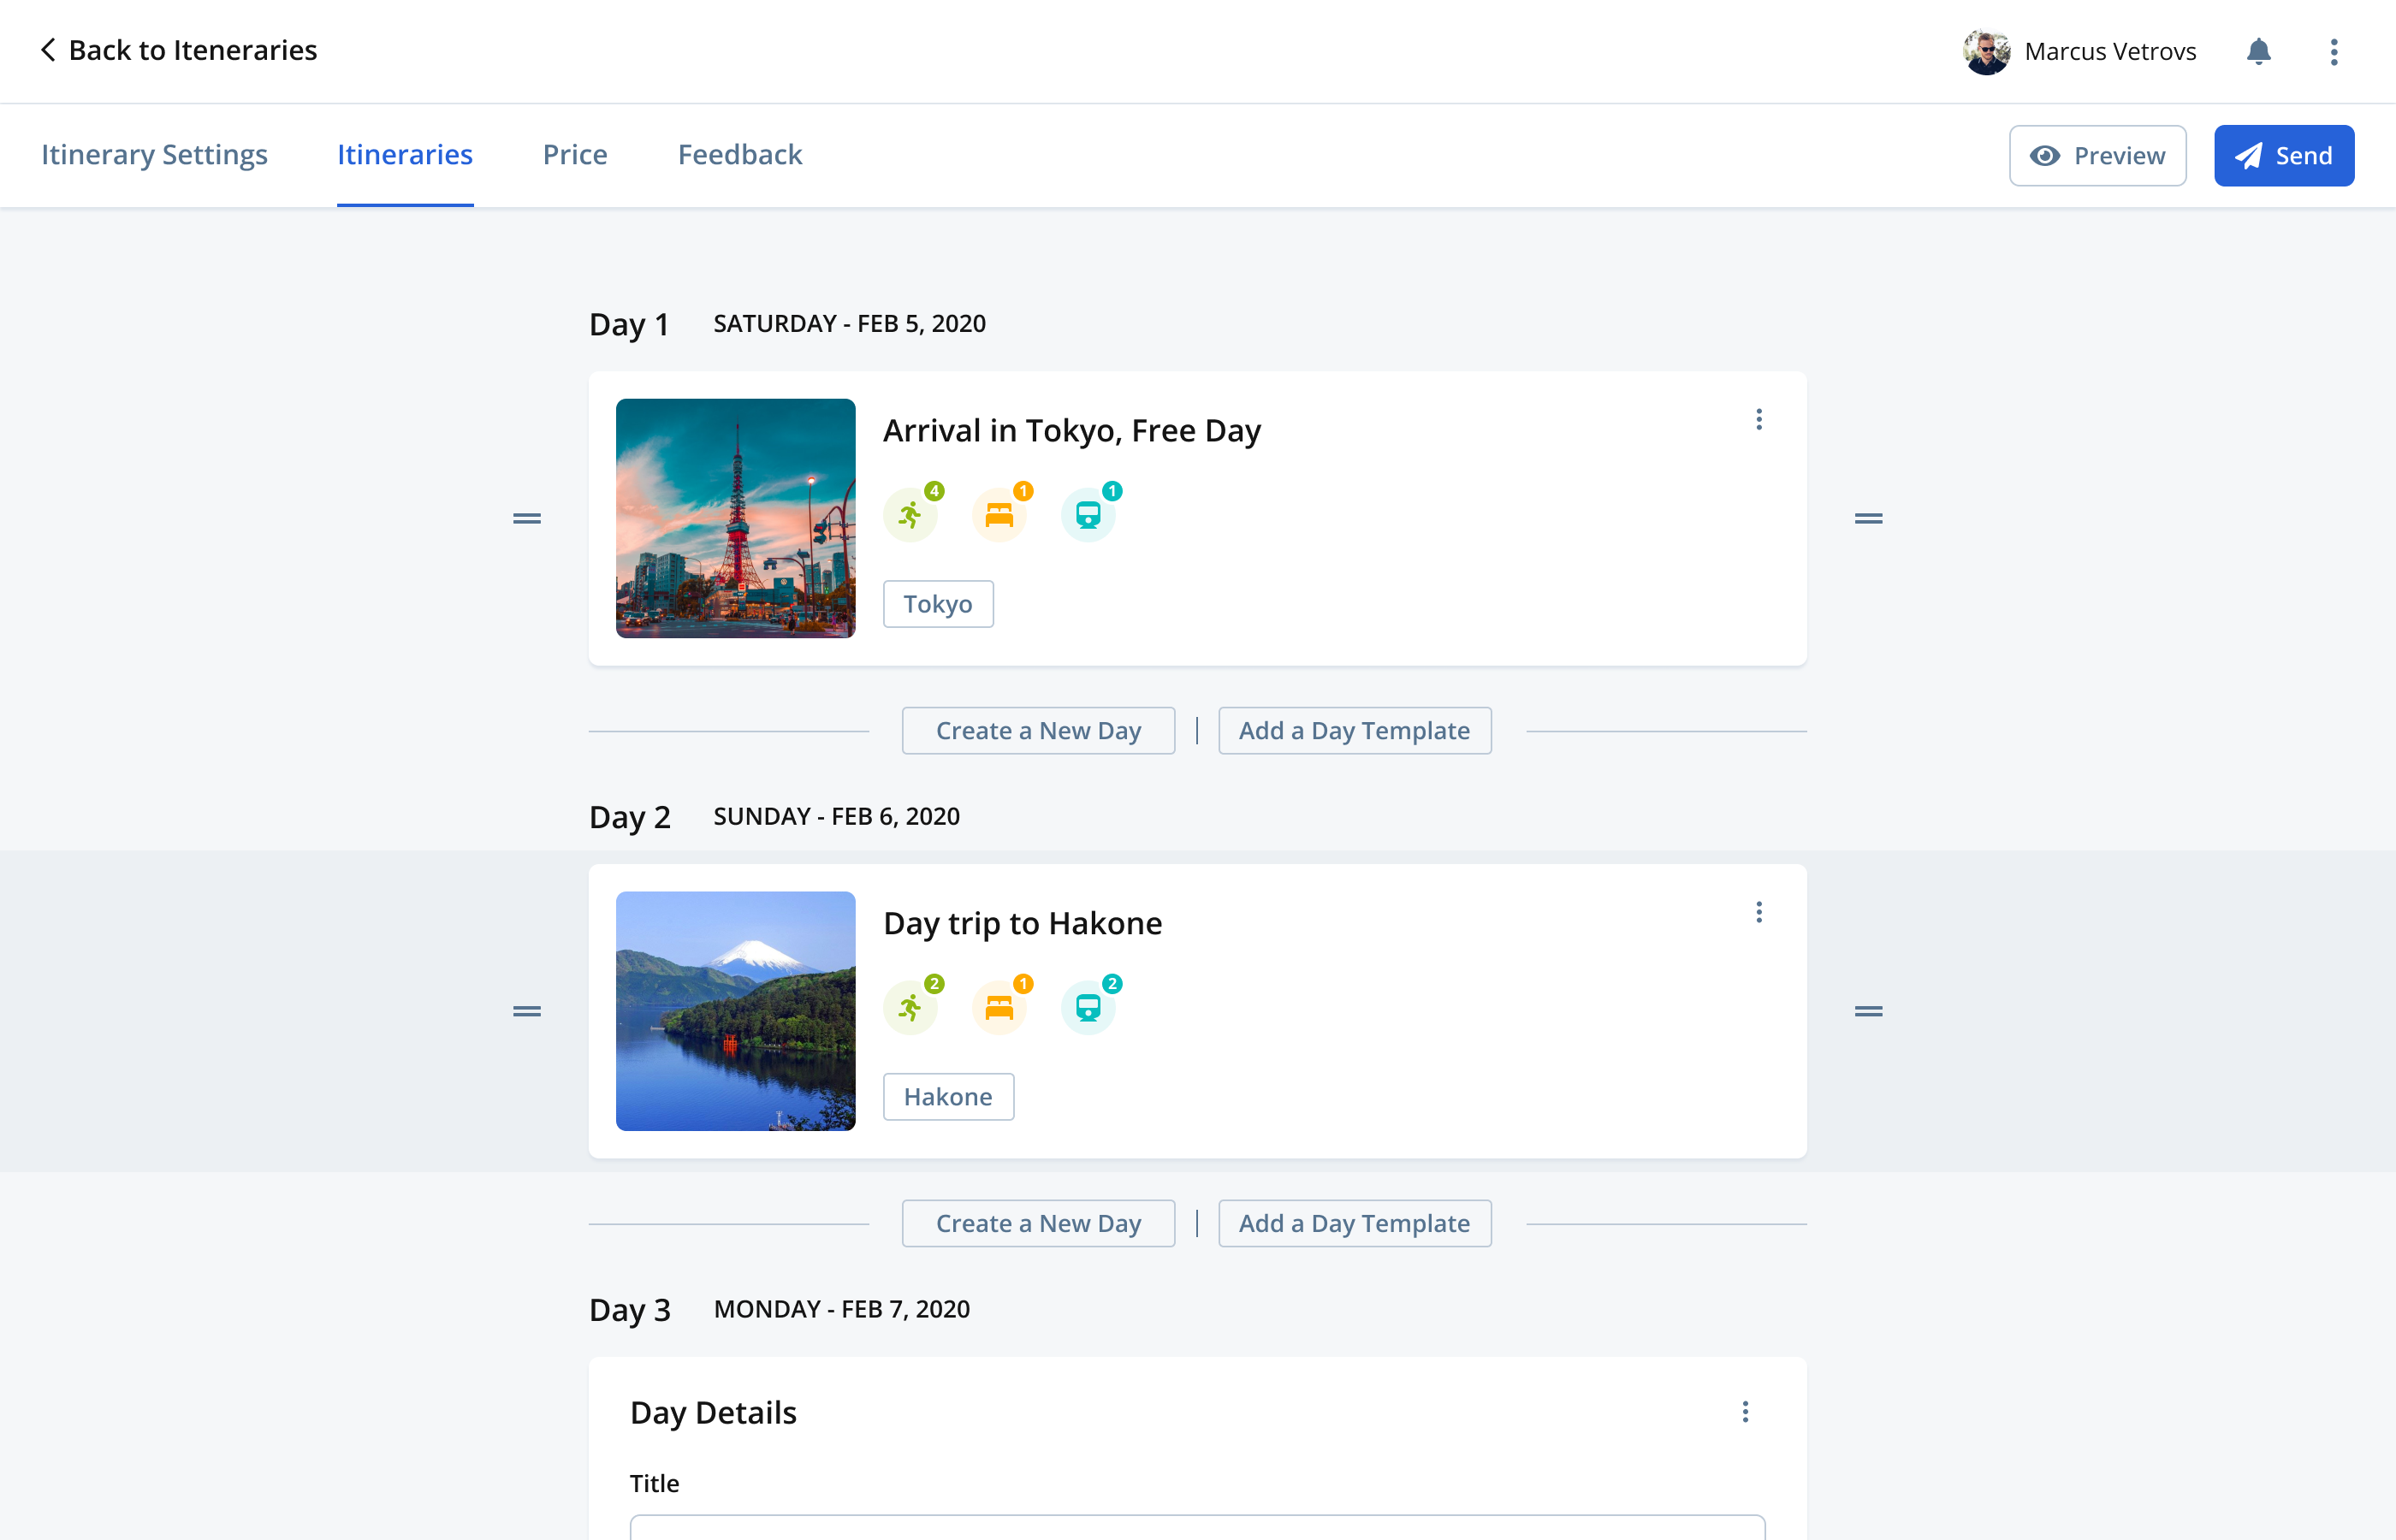Viewport: 2396px width, 1540px height.
Task: Click the Day 1 transport train icon
Action: tap(1088, 515)
